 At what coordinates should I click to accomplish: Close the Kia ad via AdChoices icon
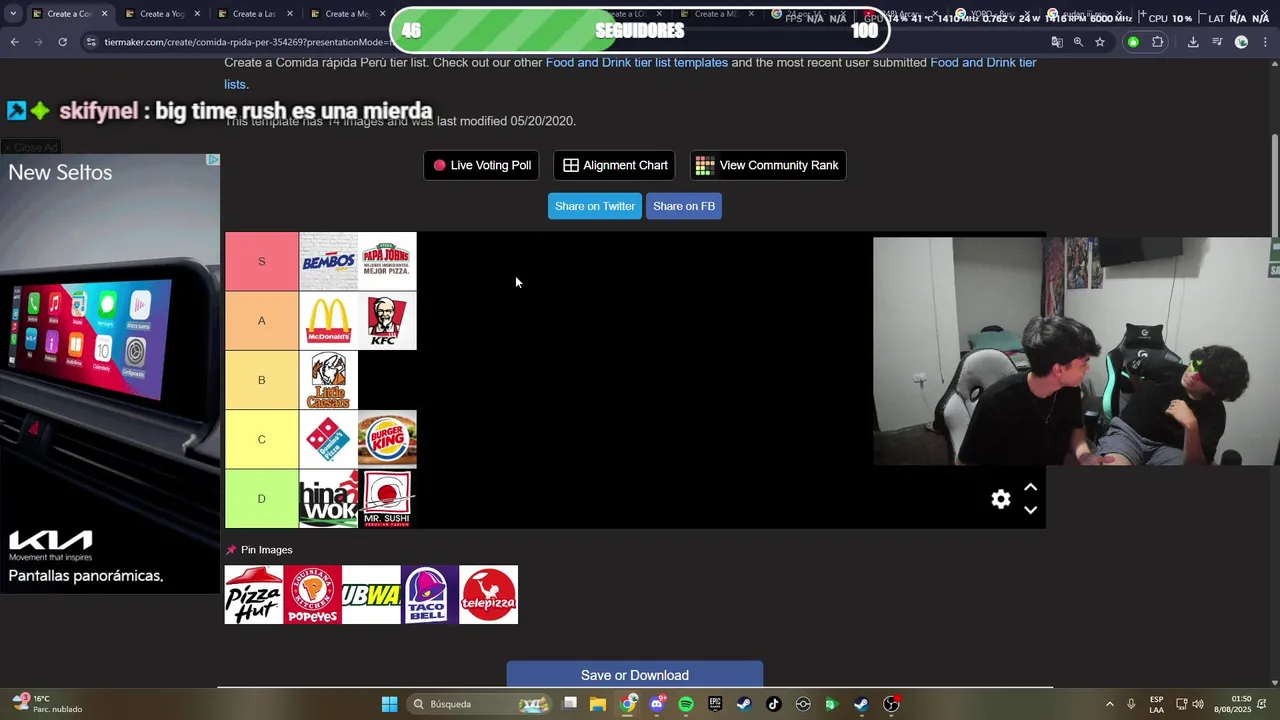coord(213,160)
